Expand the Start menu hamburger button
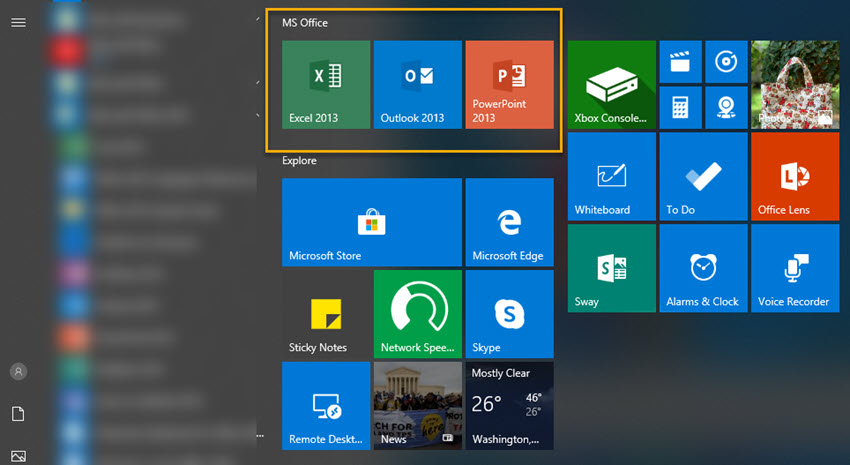This screenshot has height=465, width=850. [18, 22]
